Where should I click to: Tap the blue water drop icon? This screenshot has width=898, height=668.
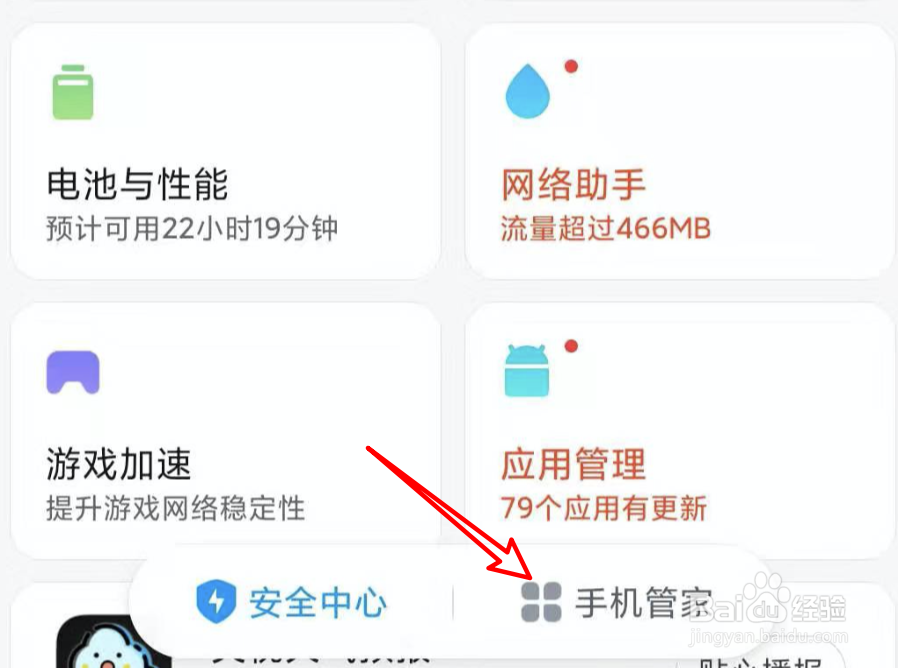click(527, 91)
